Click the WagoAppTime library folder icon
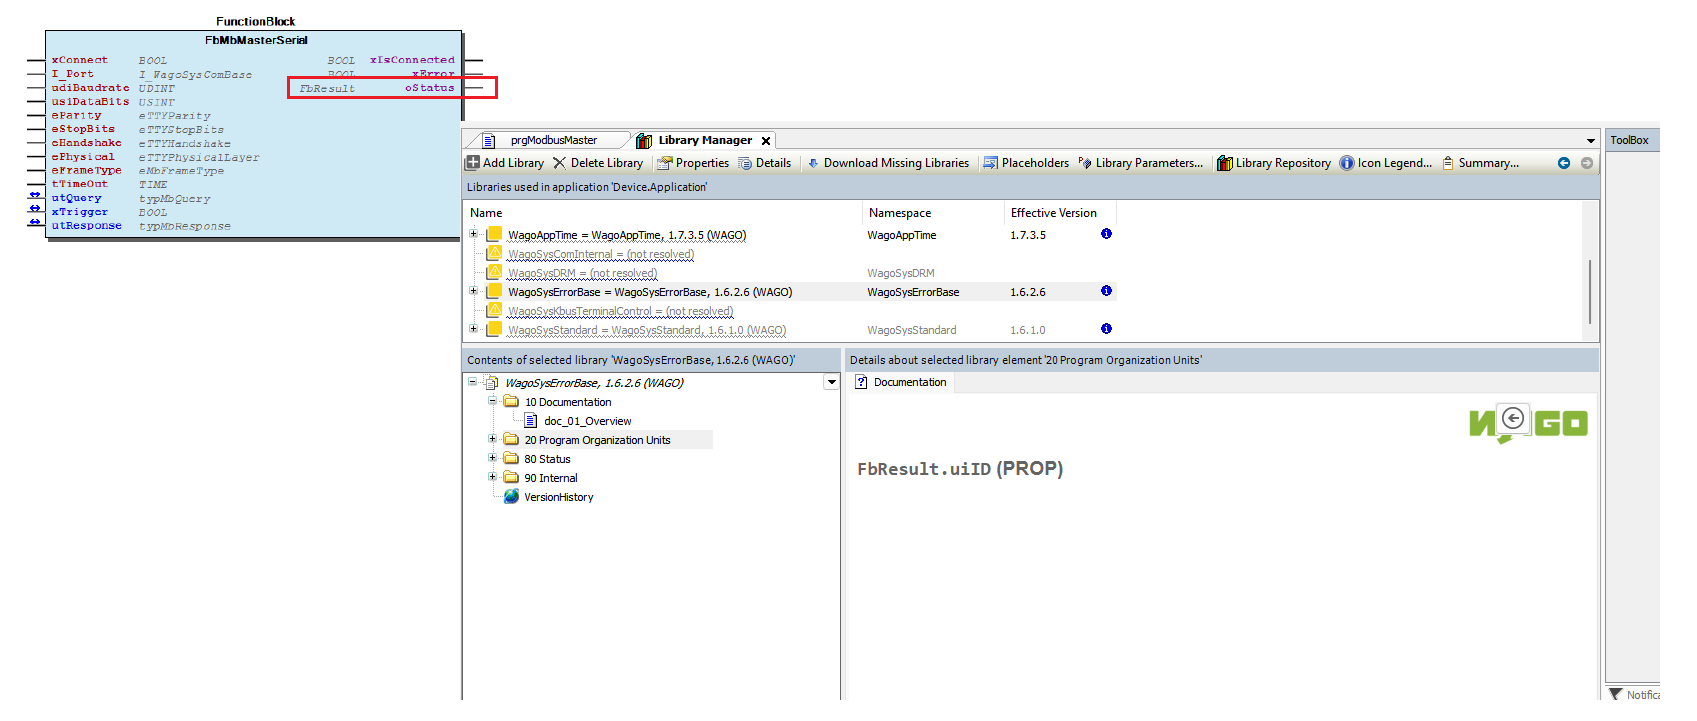1697x721 pixels. click(x=494, y=234)
